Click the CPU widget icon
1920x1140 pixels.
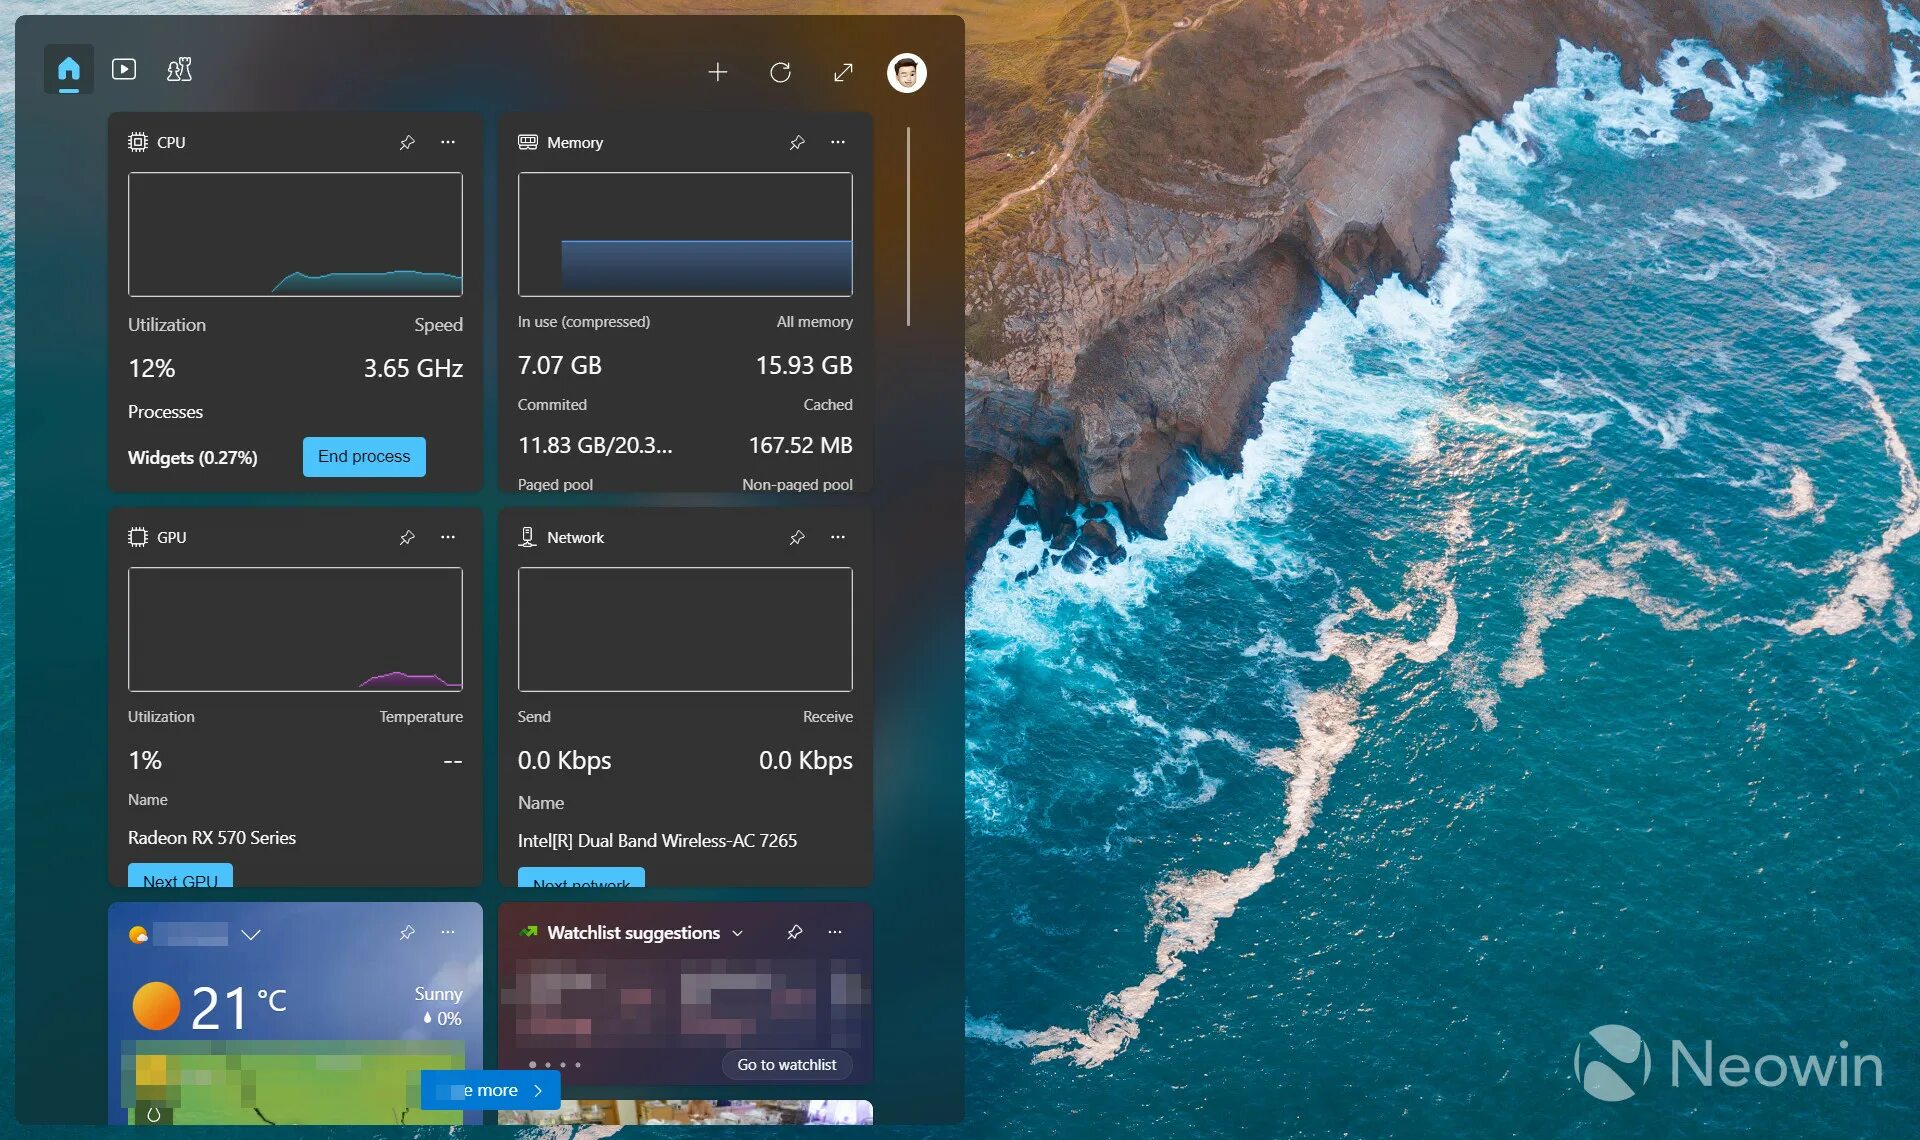click(x=136, y=142)
